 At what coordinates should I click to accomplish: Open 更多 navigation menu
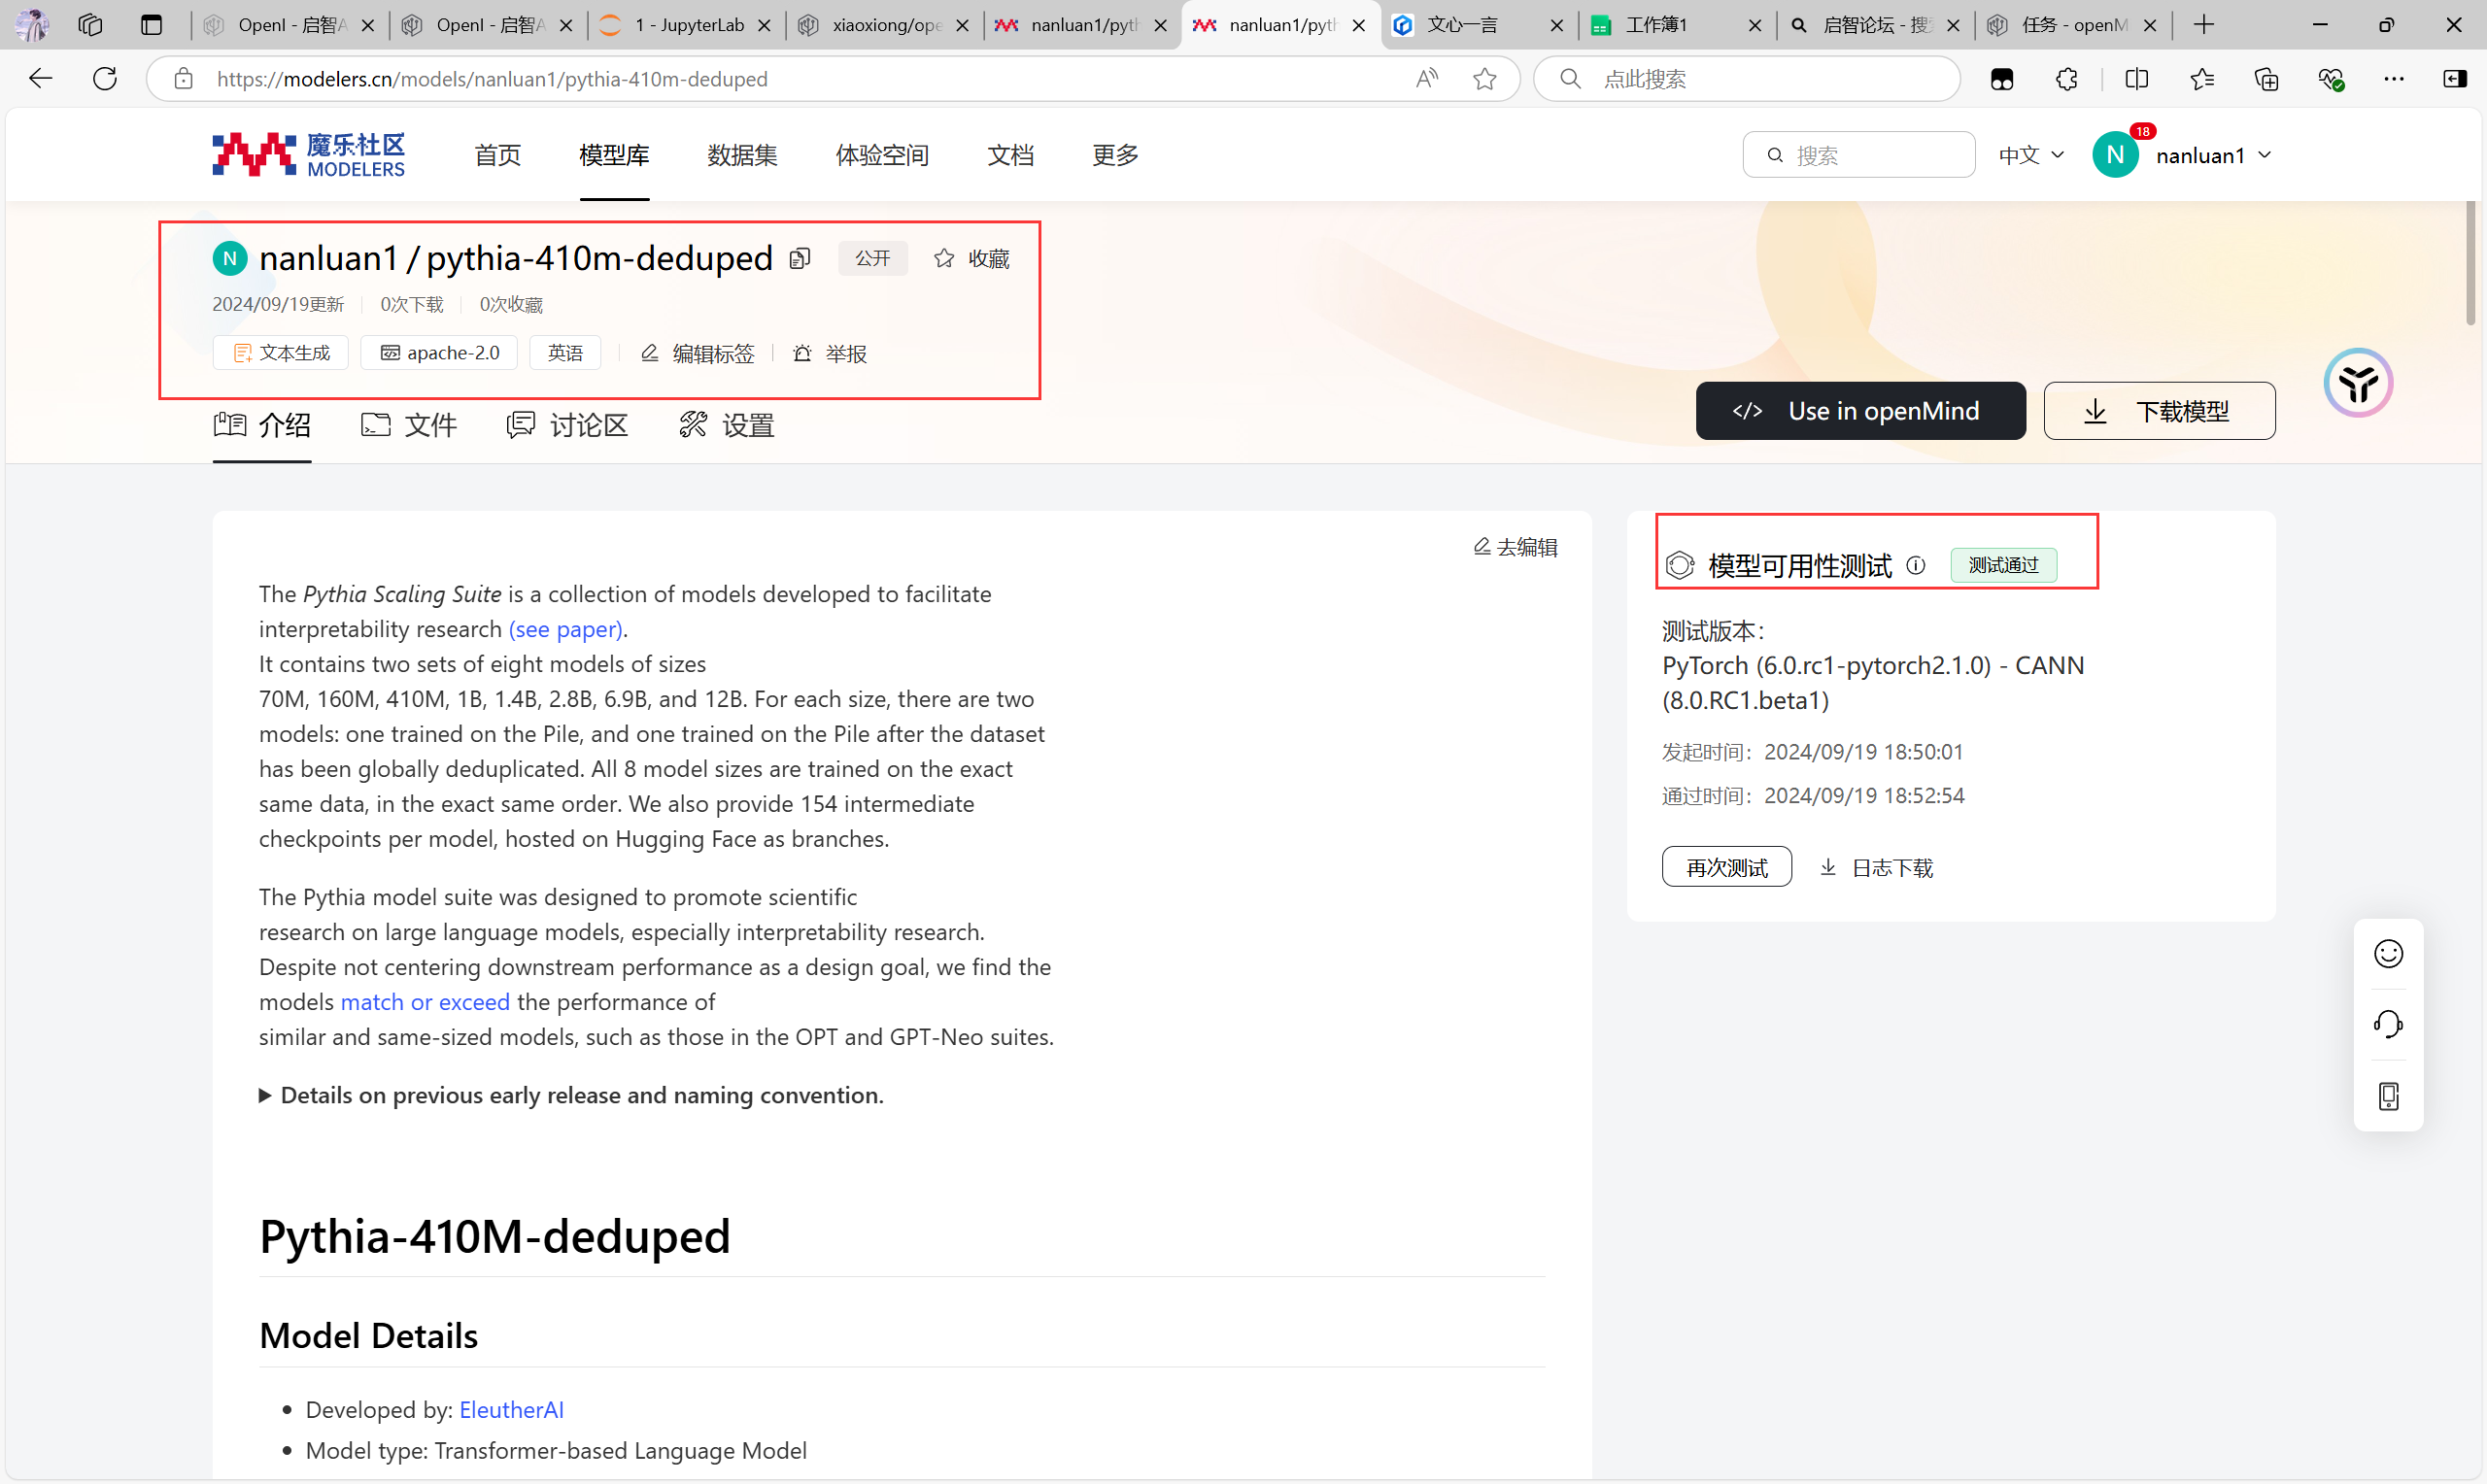point(1115,155)
